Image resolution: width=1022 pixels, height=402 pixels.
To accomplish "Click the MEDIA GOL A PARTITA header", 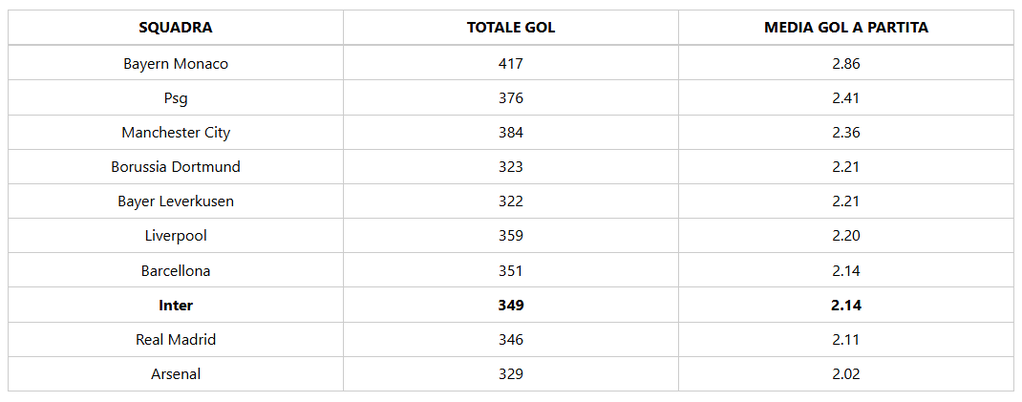I will point(845,27).
